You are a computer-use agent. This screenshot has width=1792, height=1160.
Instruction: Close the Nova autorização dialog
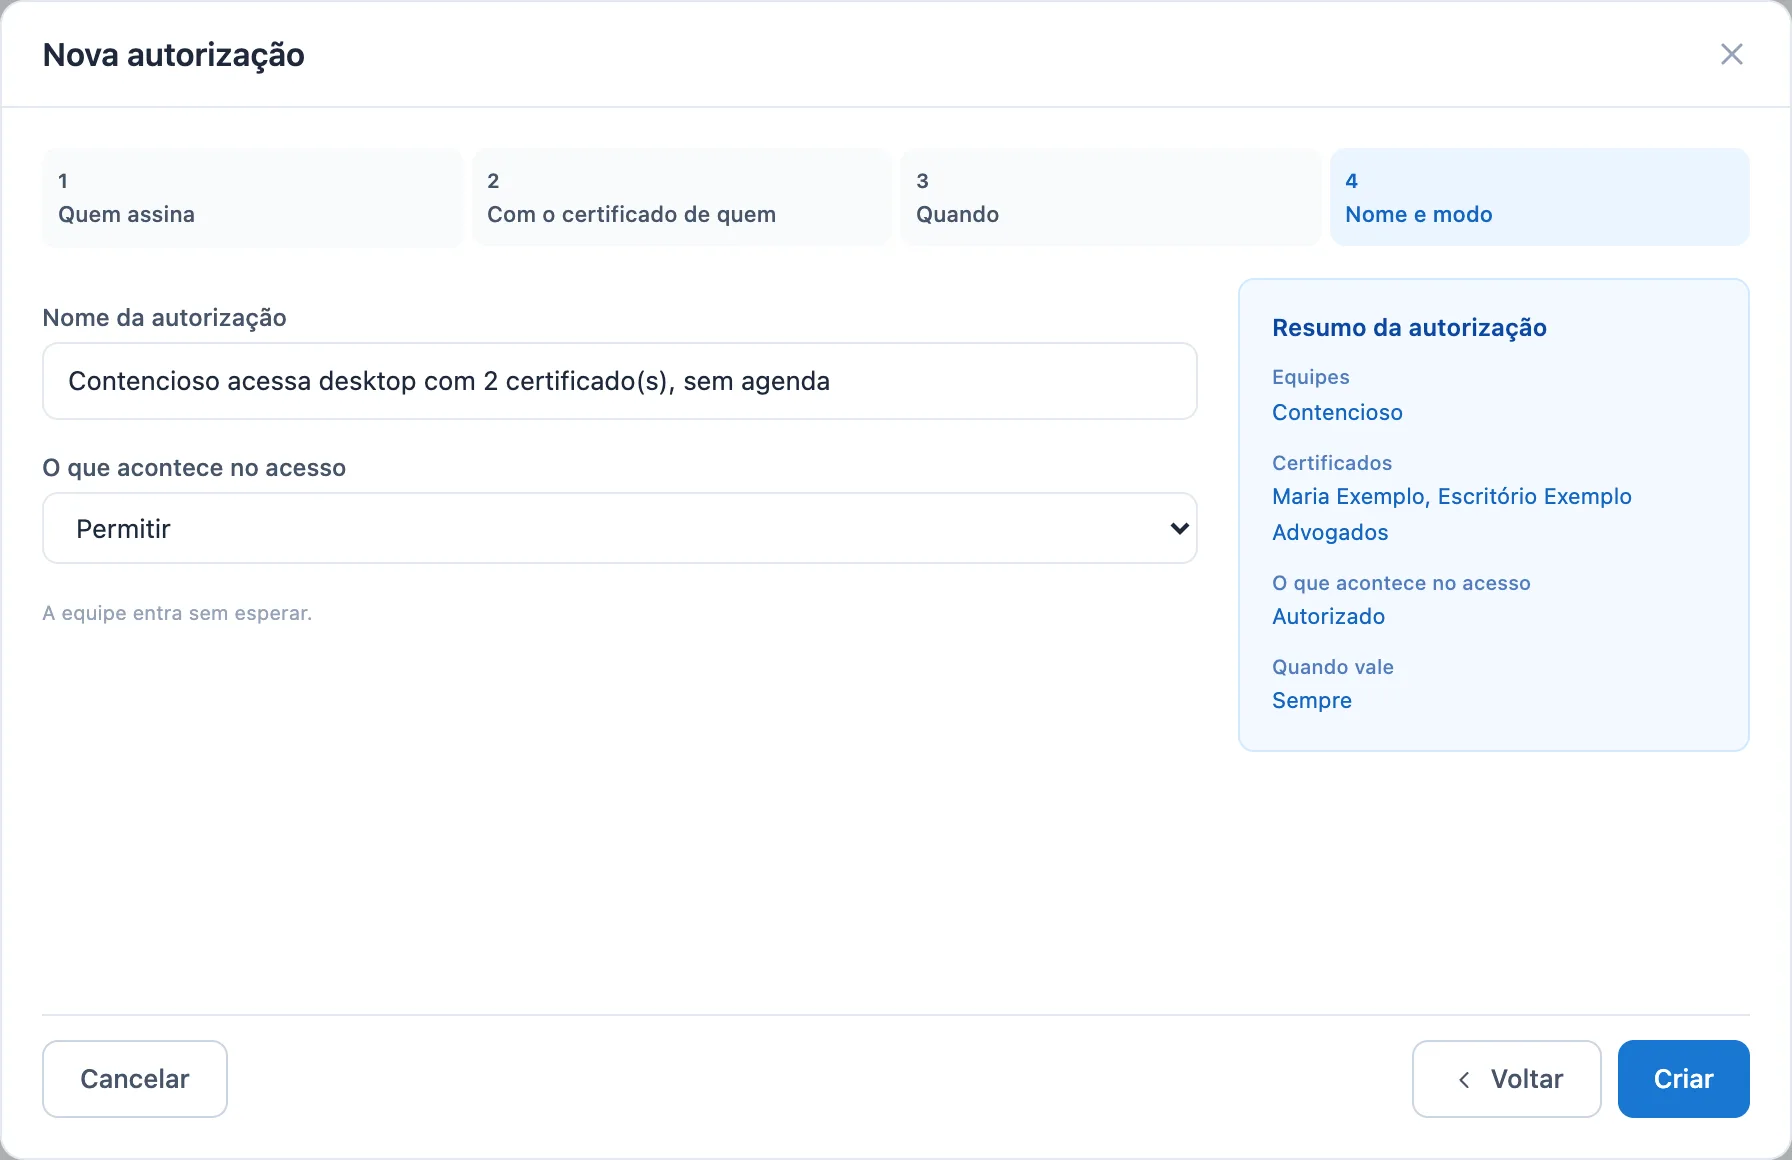tap(1731, 54)
